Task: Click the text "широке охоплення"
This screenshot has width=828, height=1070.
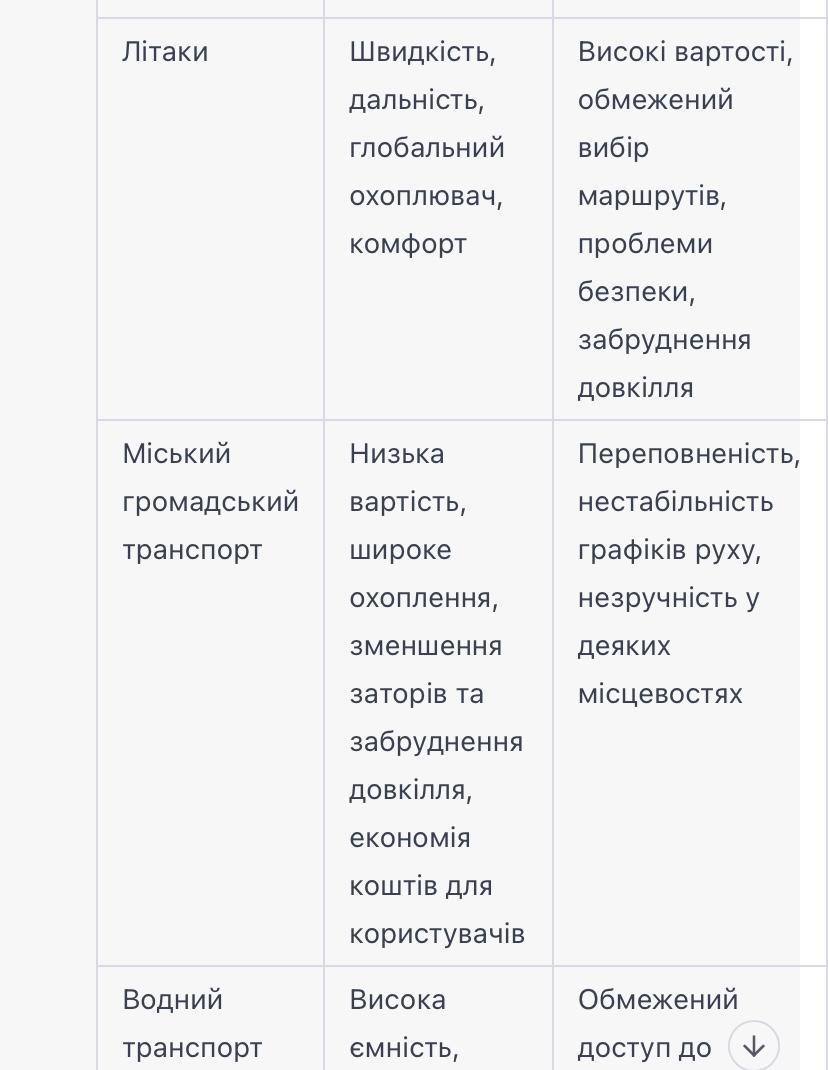Action: point(423,574)
